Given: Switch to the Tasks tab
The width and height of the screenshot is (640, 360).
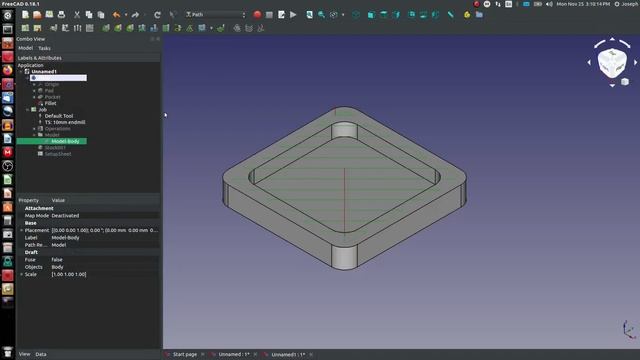Looking at the screenshot, I should pos(44,48).
